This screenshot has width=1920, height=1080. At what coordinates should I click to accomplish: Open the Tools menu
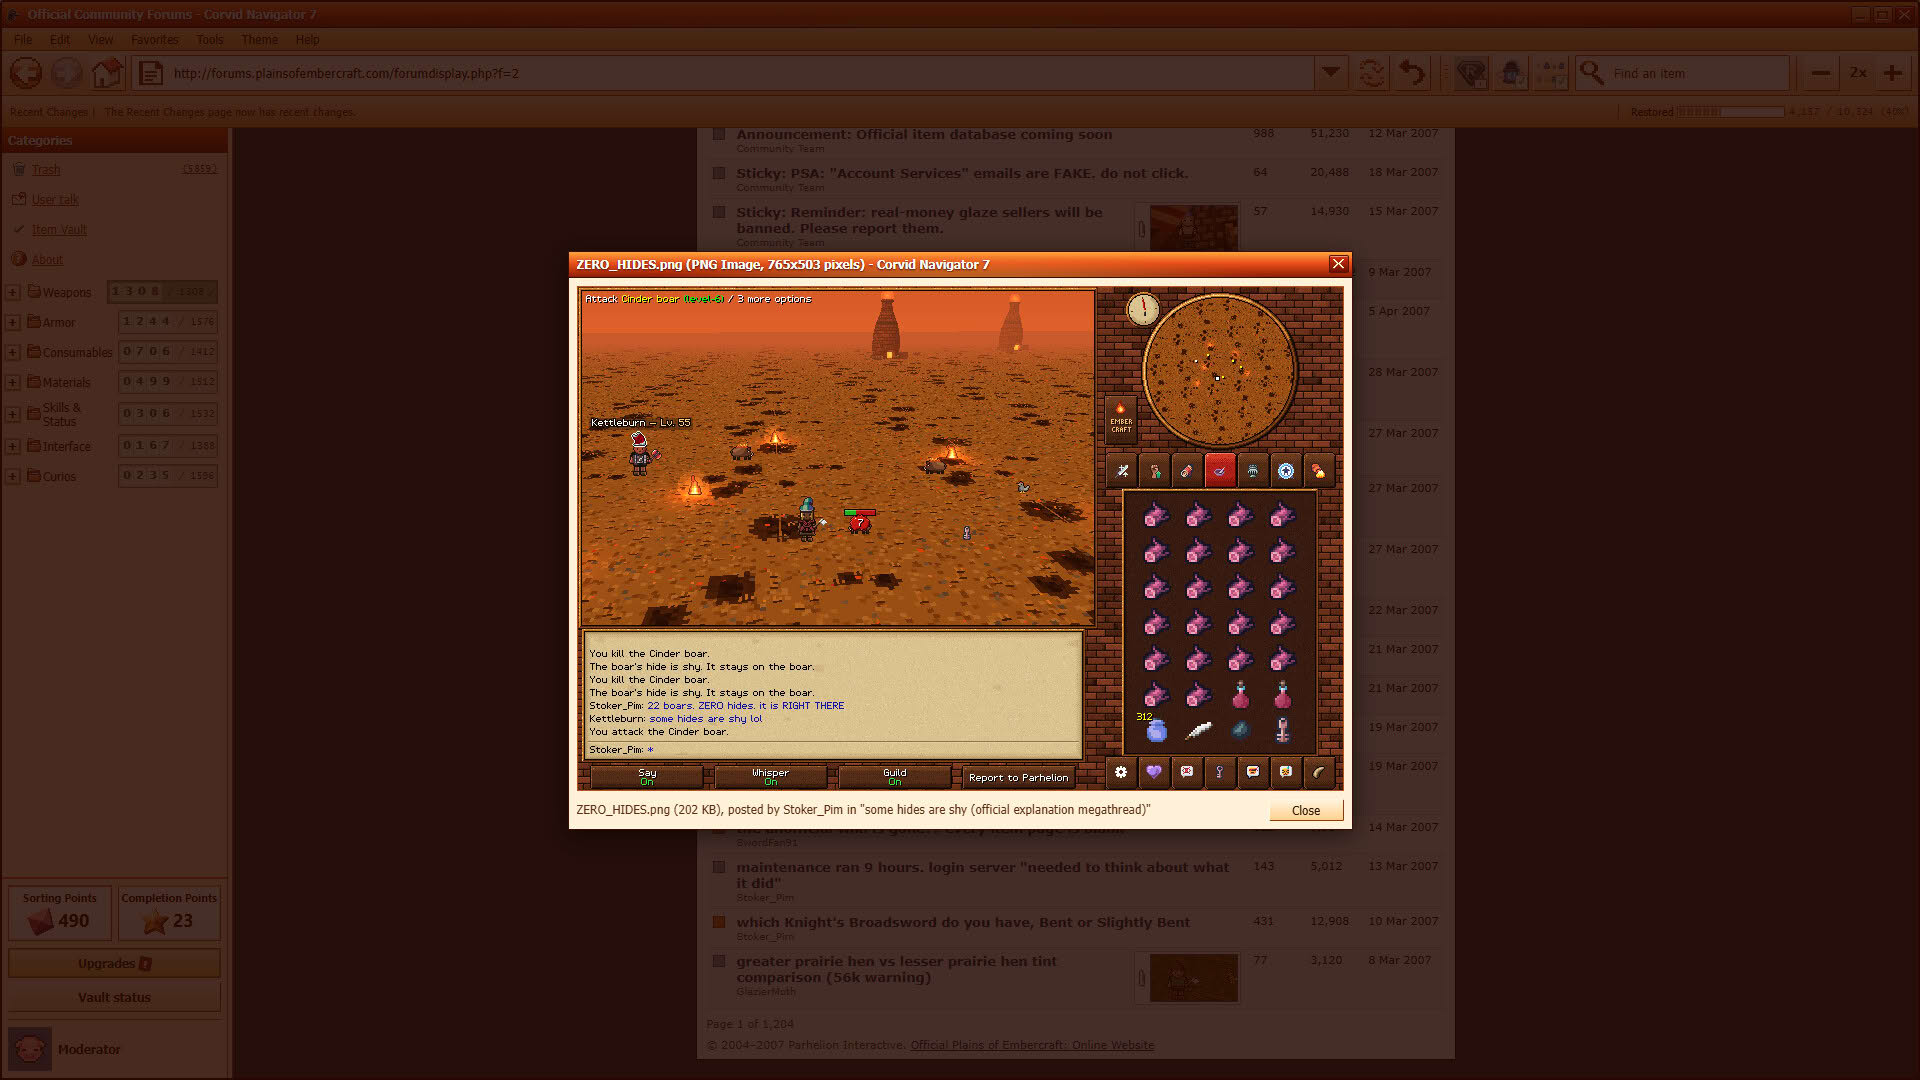point(210,40)
